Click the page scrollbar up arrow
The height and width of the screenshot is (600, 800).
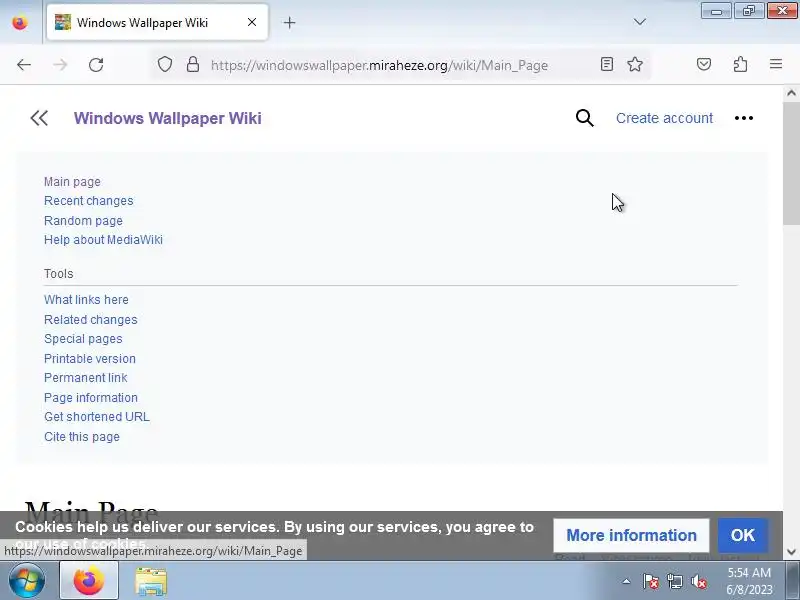pyautogui.click(x=791, y=93)
